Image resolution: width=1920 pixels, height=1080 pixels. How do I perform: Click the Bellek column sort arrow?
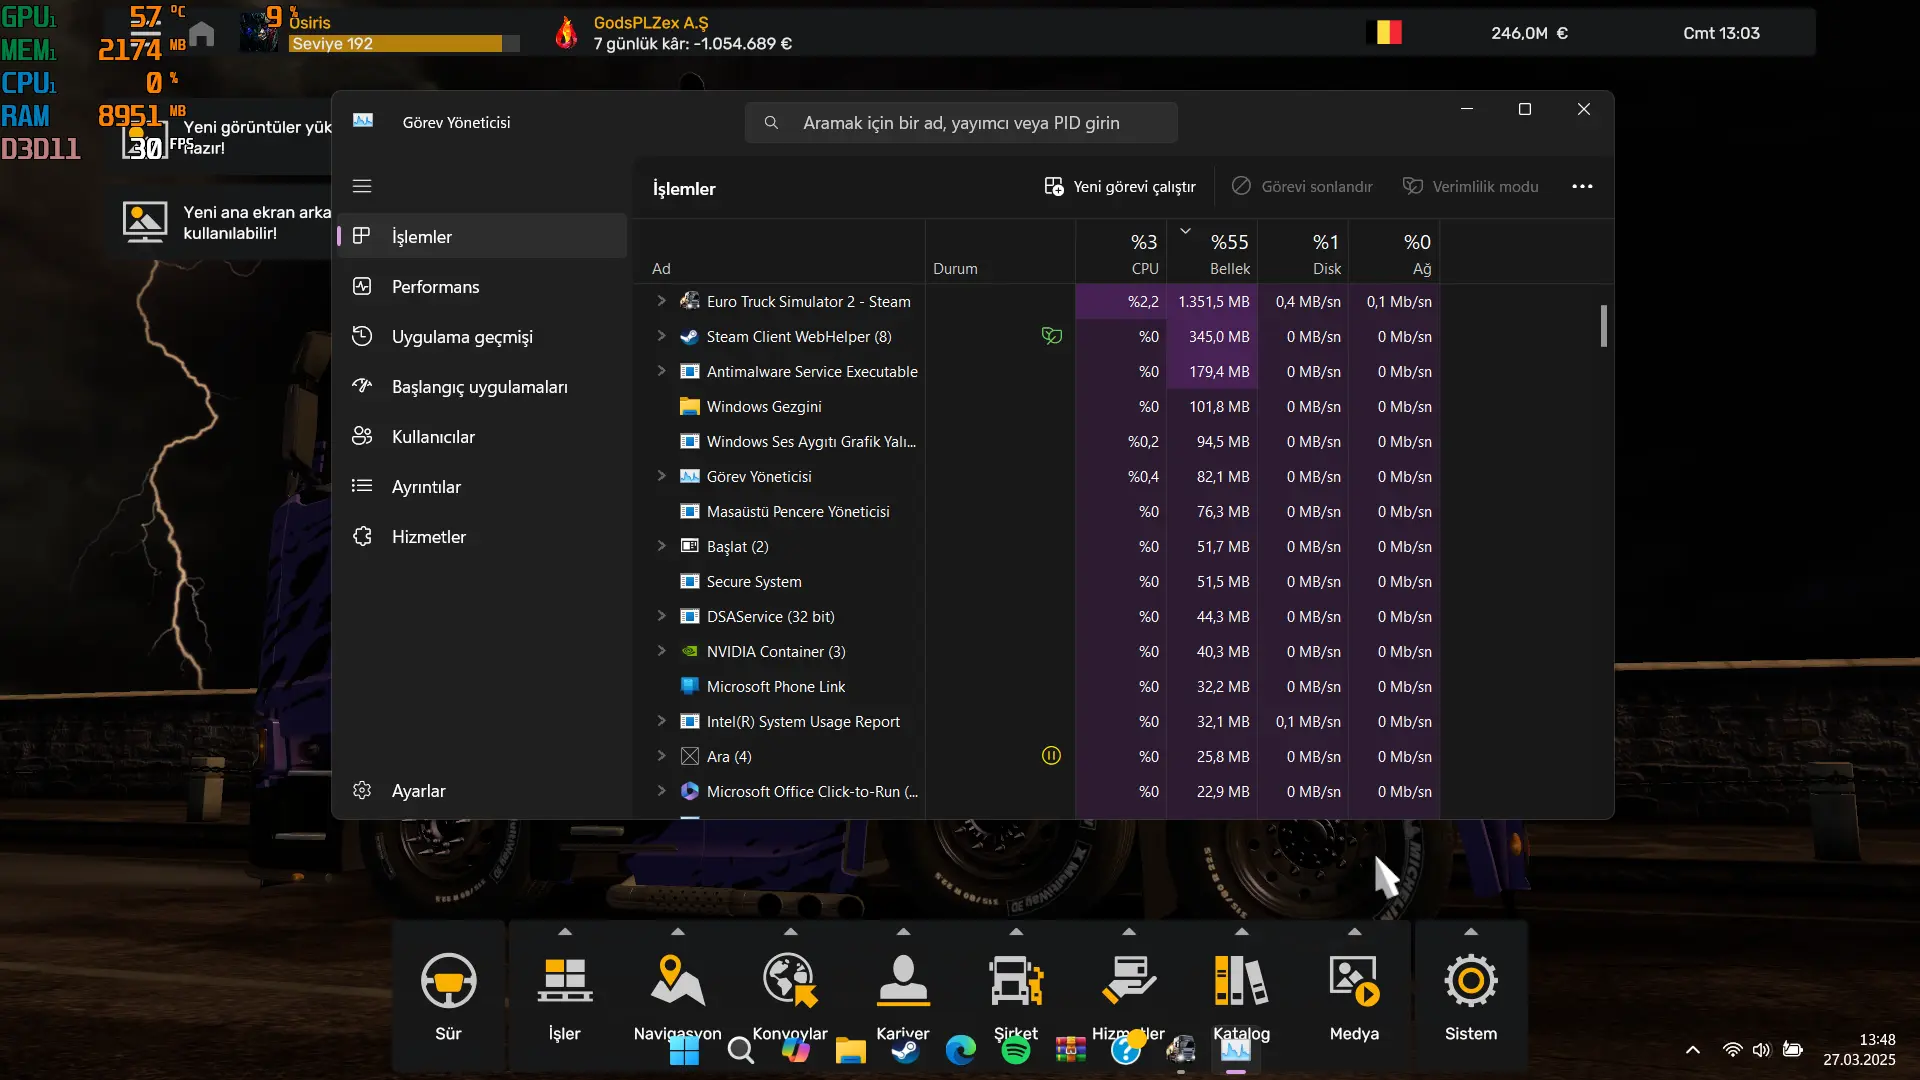pyautogui.click(x=1185, y=231)
